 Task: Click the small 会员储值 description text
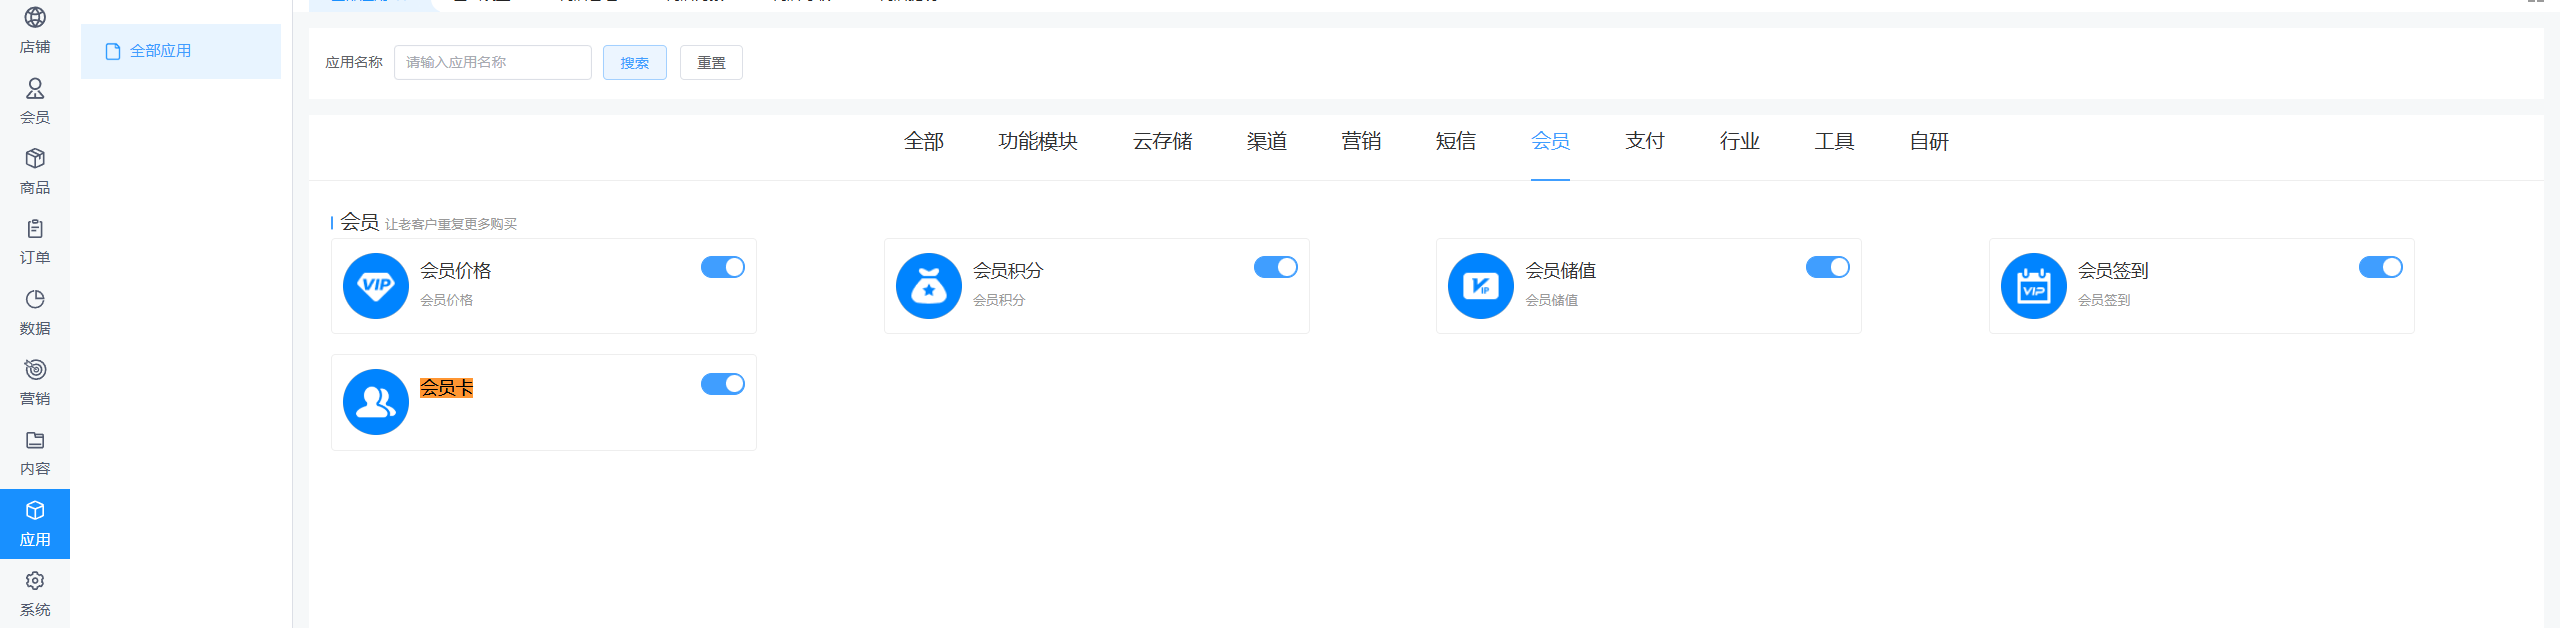pyautogui.click(x=1552, y=300)
